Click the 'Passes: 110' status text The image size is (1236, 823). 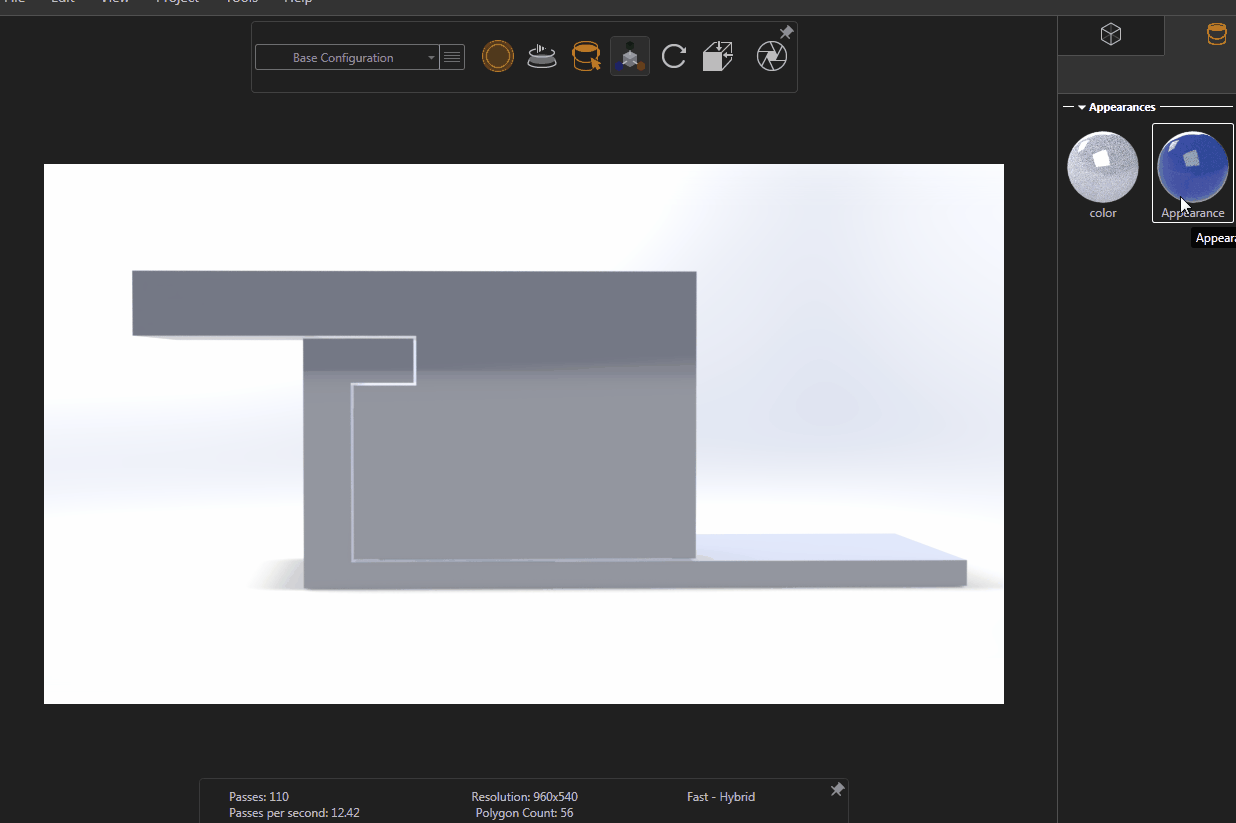[x=259, y=797]
